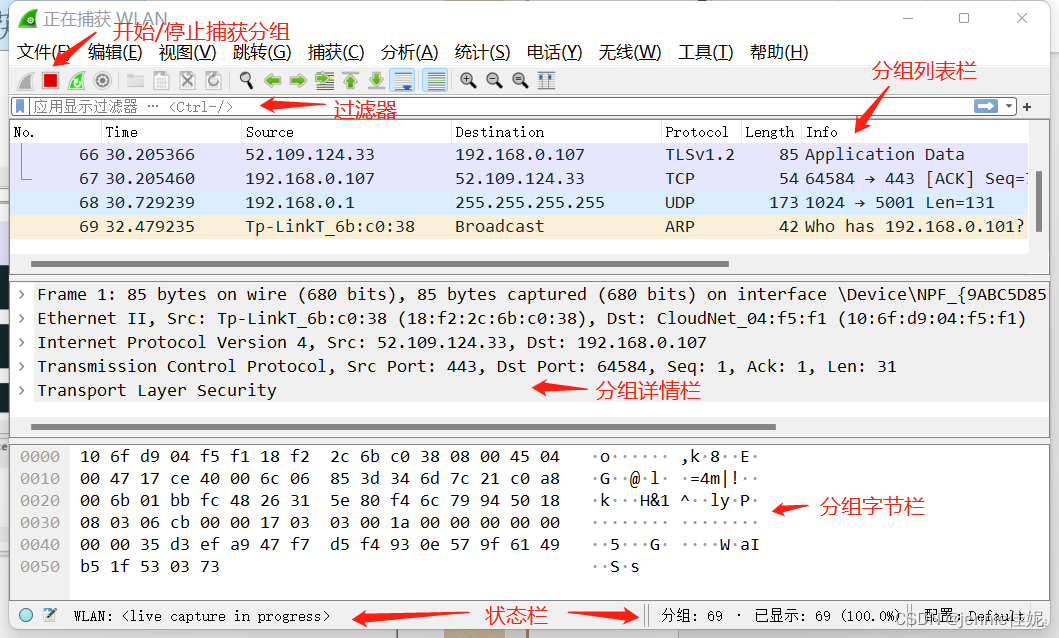
Task: Click hex offset 0050 in the bytes pane
Action: click(40, 566)
